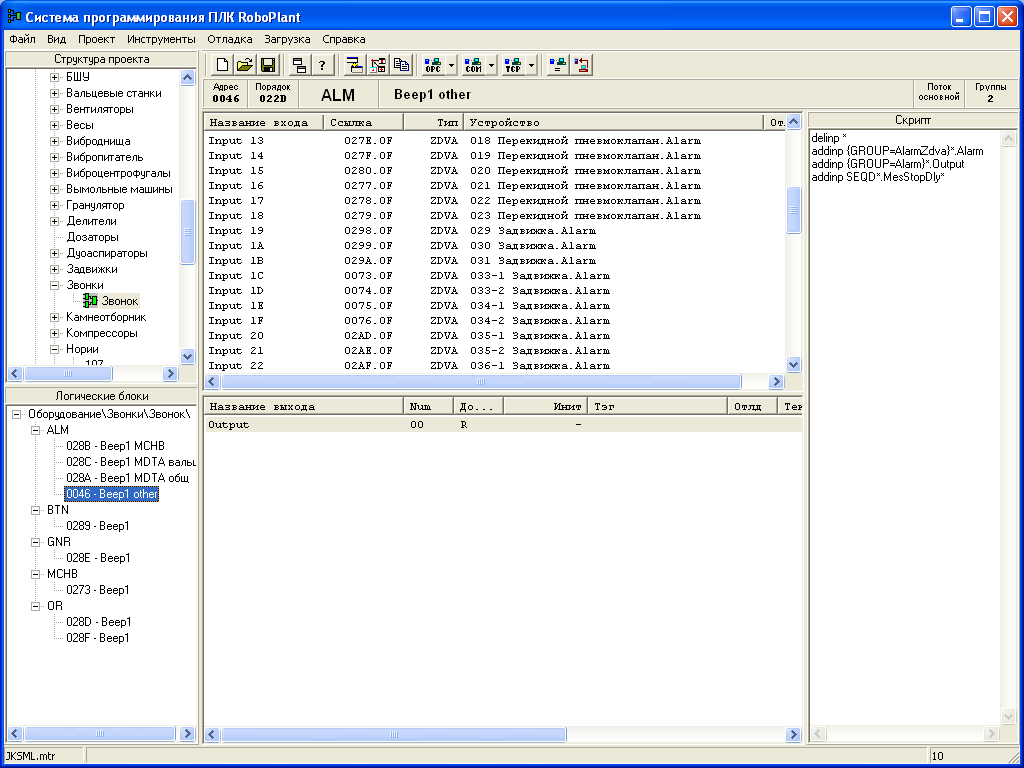
Task: Select the 0289 - Beep1 block under BTN
Action: tap(98, 526)
